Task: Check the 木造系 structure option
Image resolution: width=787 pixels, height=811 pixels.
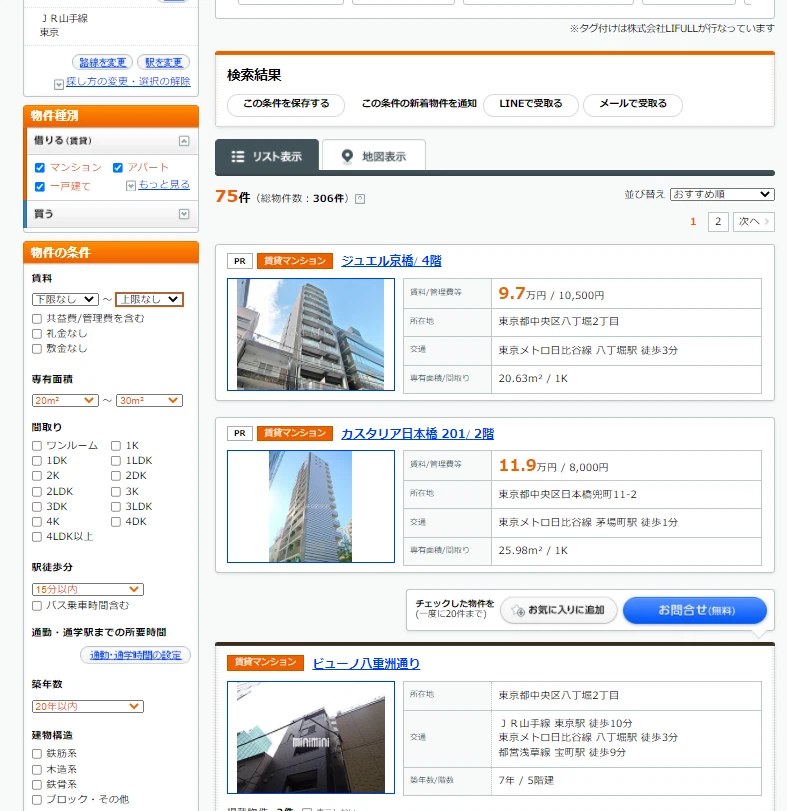Action: point(37,769)
